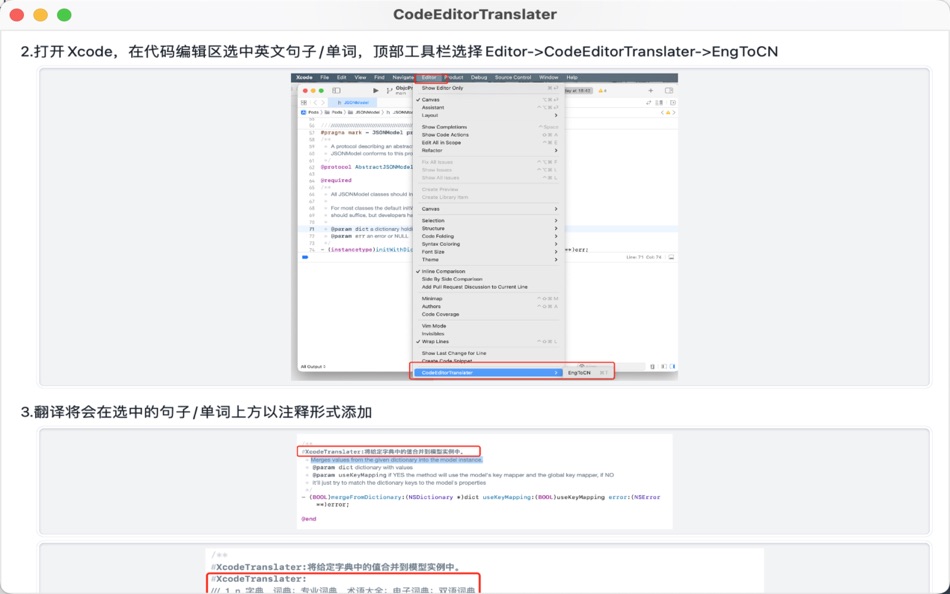
Task: Click the run (play) button in Xcode toolbar
Action: click(376, 90)
